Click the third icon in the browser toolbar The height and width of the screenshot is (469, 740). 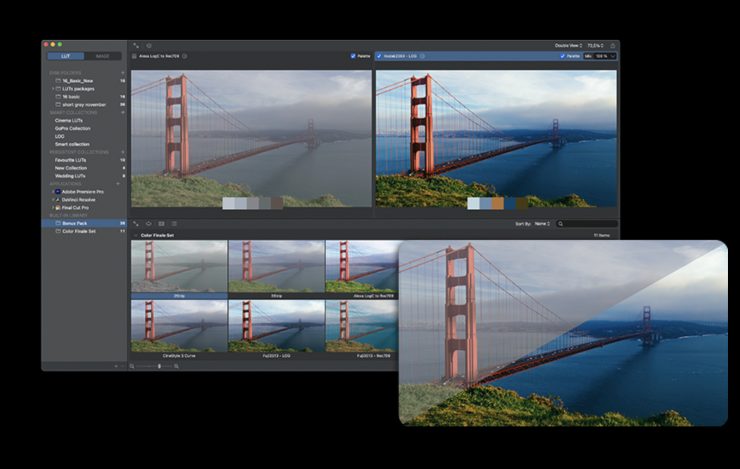pos(160,223)
